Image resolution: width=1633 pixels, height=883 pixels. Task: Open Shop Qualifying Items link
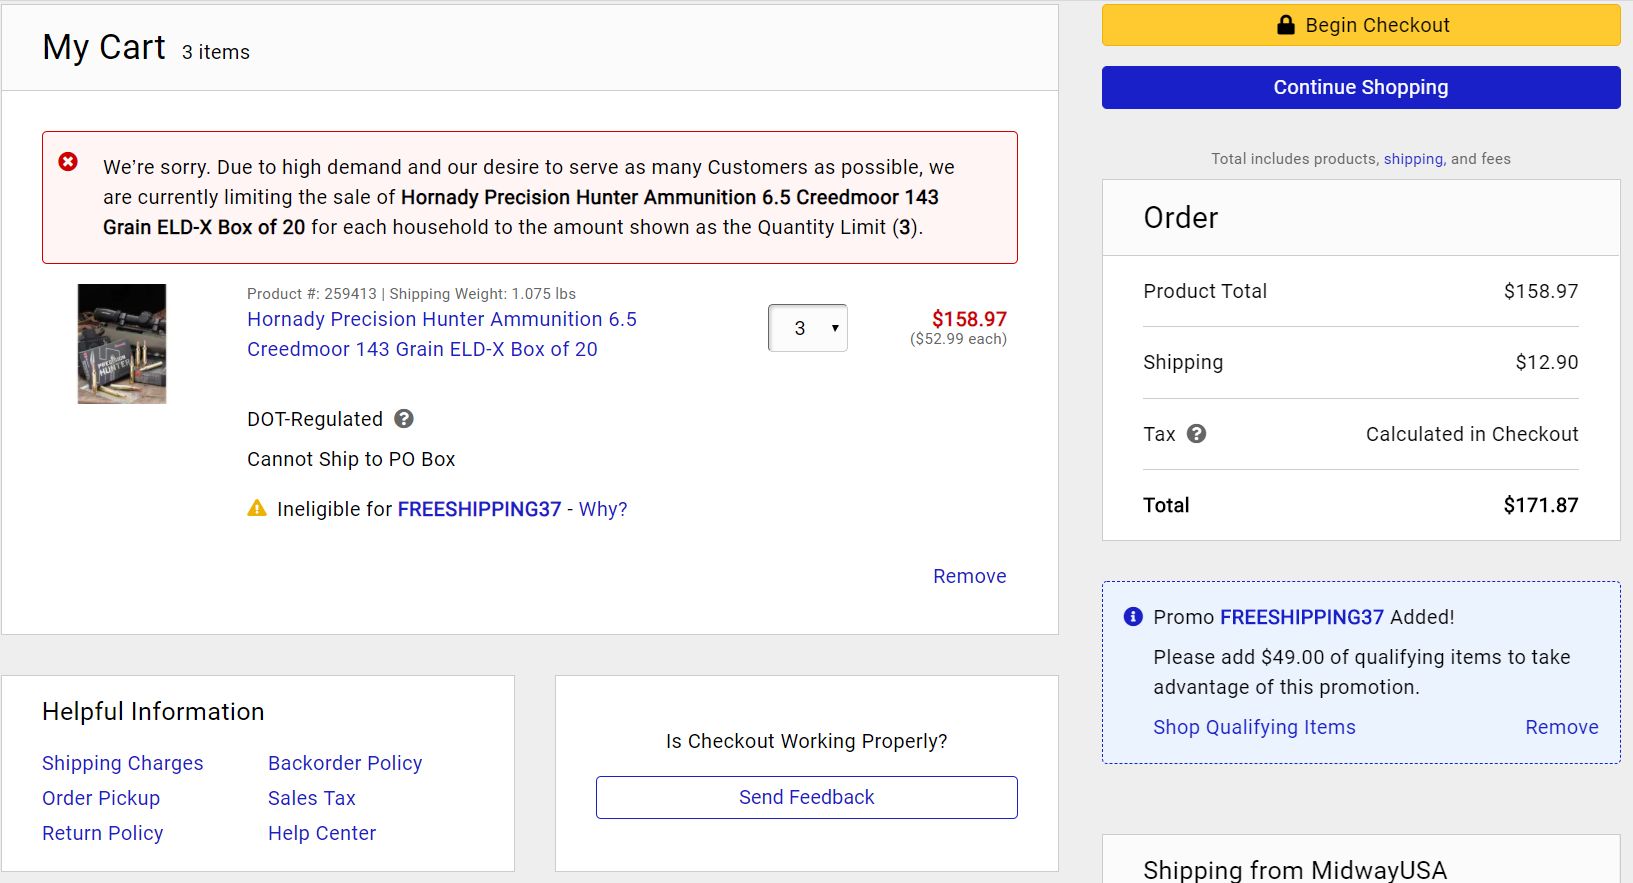coord(1254,727)
